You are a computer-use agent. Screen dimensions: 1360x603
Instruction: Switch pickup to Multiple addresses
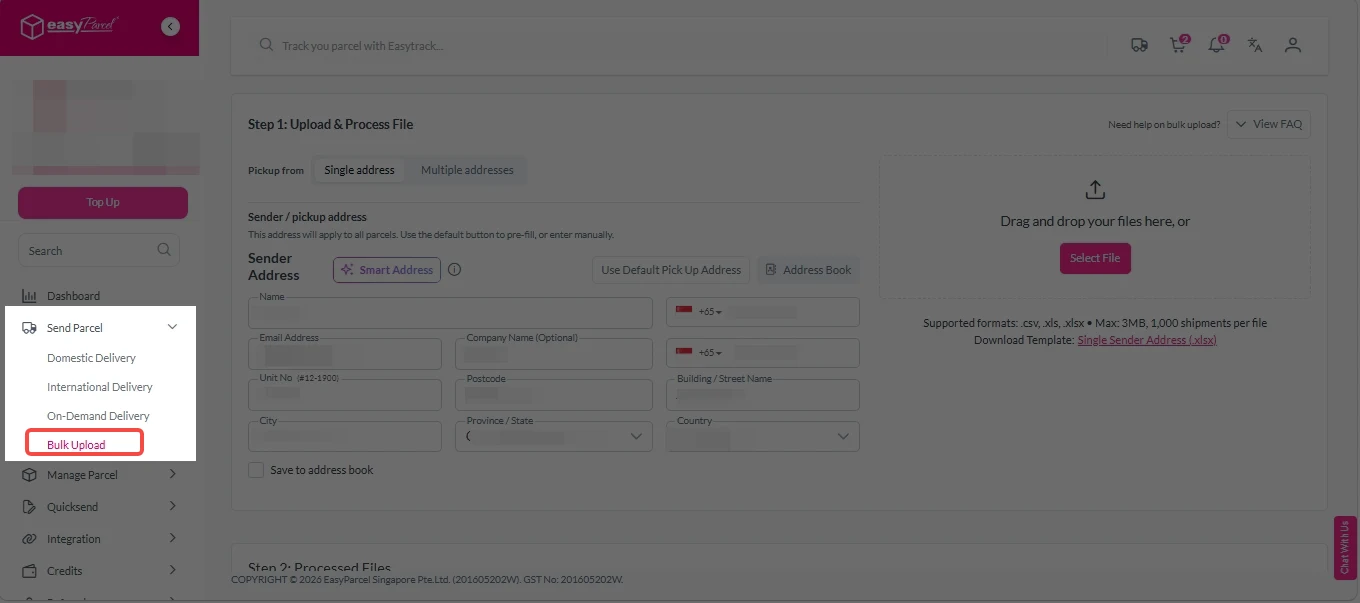click(468, 170)
